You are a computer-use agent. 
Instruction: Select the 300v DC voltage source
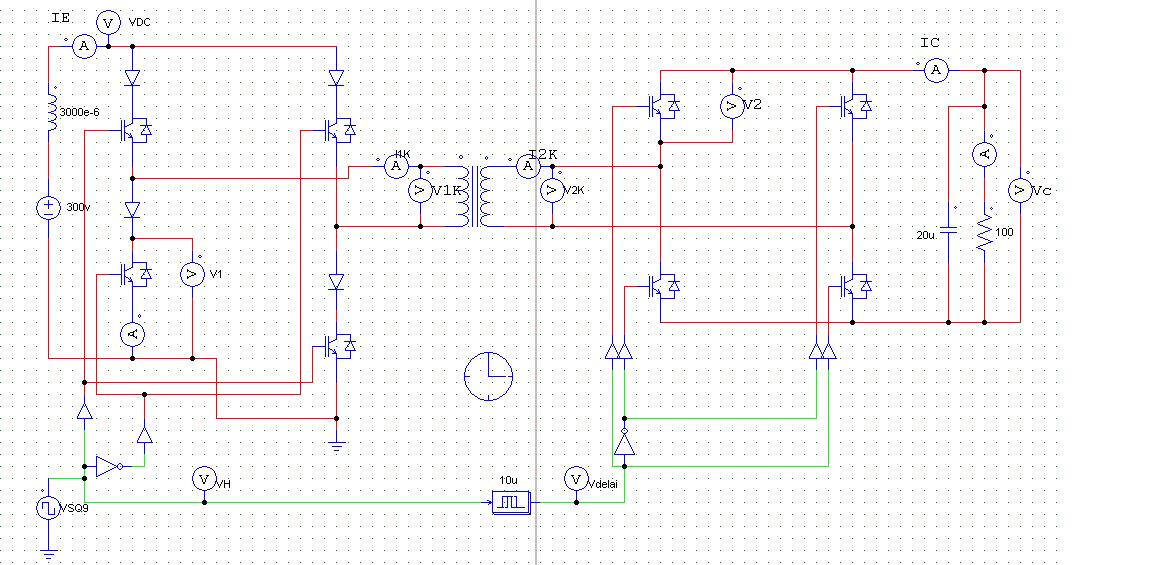49,208
